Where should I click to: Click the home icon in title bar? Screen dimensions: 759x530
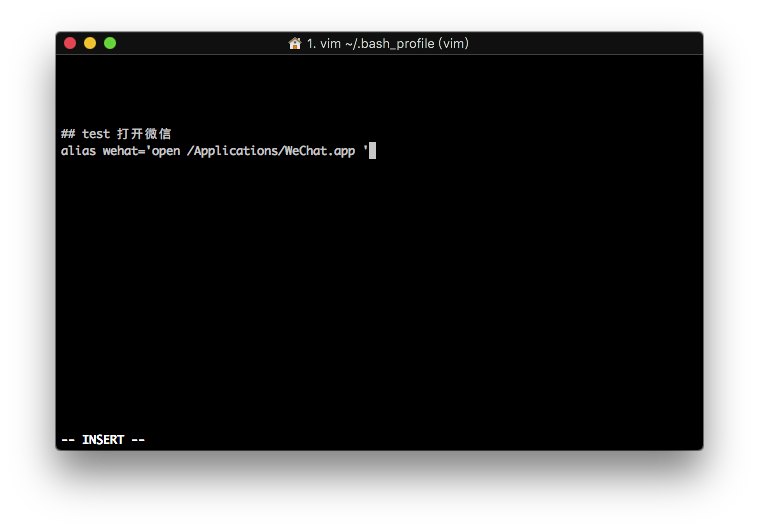295,44
